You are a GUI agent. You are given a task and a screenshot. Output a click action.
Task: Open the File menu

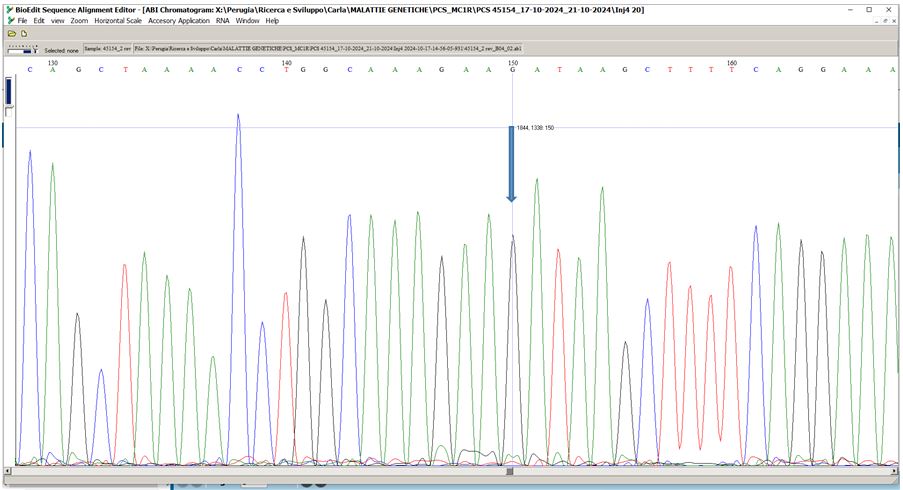coord(22,20)
